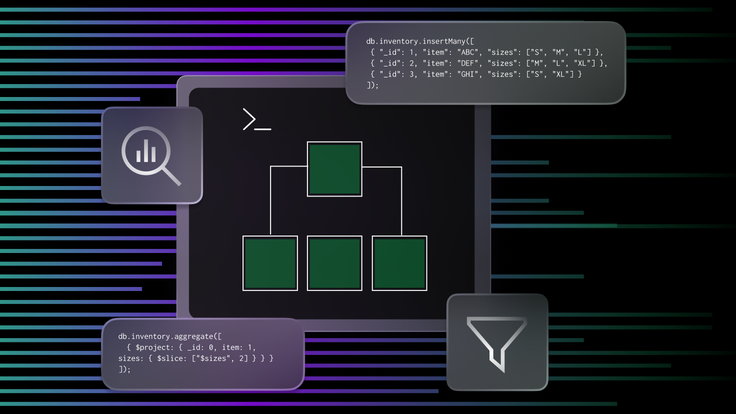Image resolution: width=736 pixels, height=414 pixels.
Task: Click the insertMany closing bracket line
Action: pos(373,85)
